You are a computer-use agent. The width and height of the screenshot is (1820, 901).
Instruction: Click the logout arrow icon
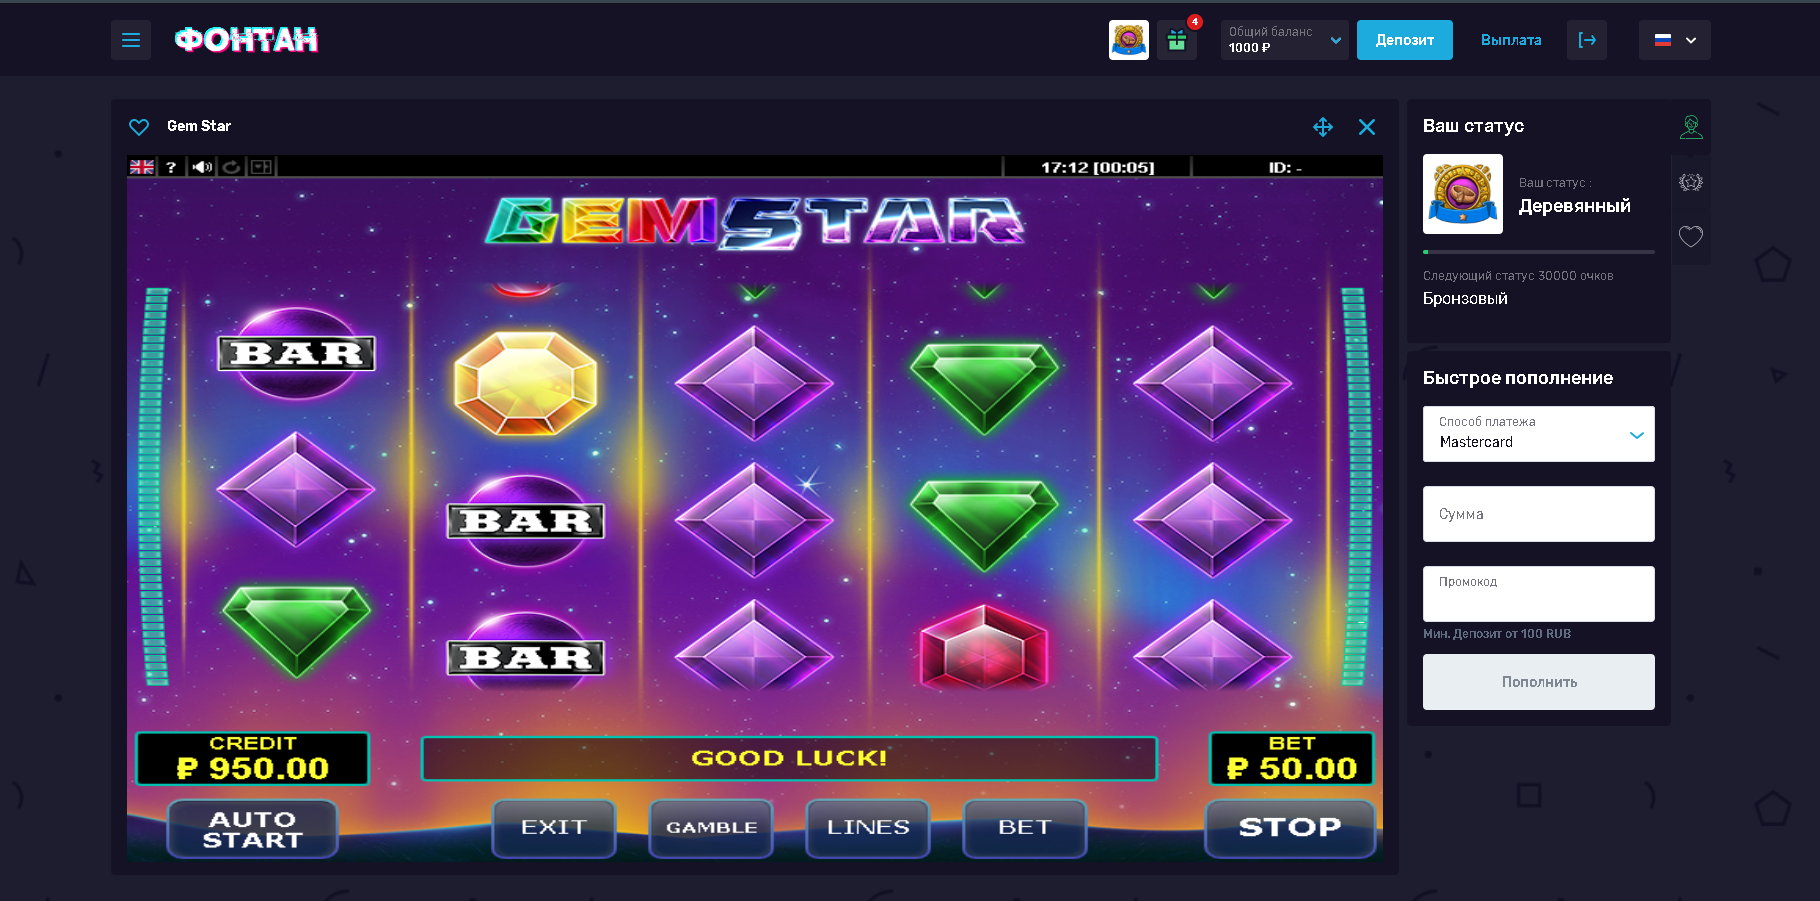coord(1587,40)
